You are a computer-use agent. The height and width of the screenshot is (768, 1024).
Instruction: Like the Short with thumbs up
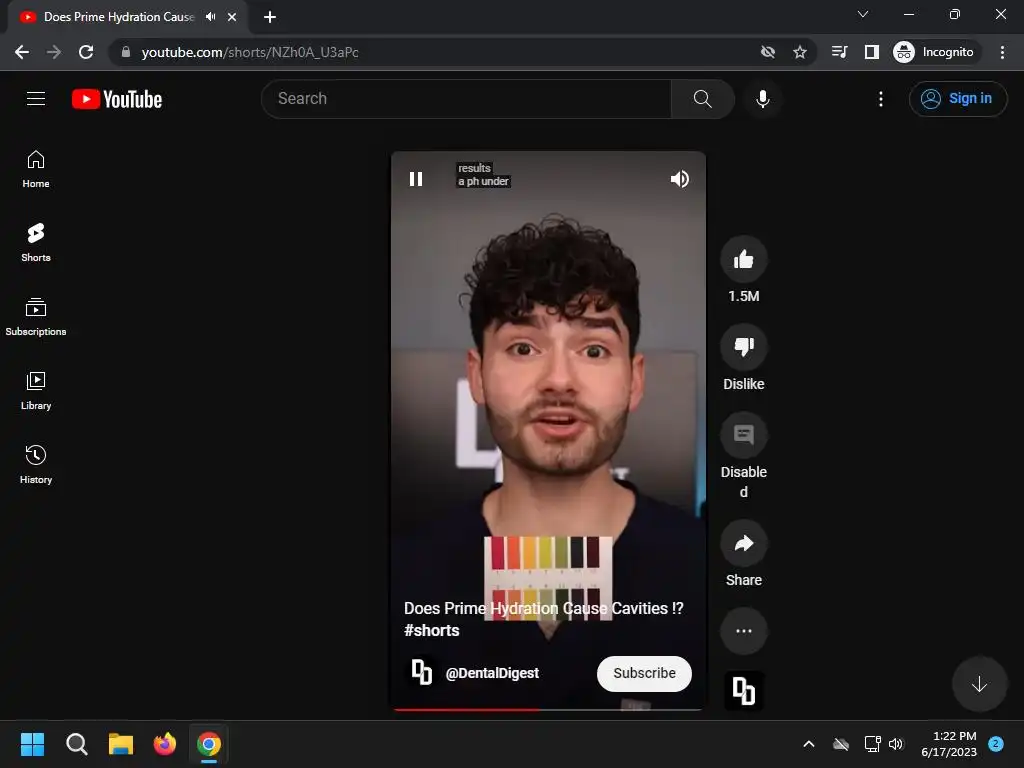(x=743, y=259)
